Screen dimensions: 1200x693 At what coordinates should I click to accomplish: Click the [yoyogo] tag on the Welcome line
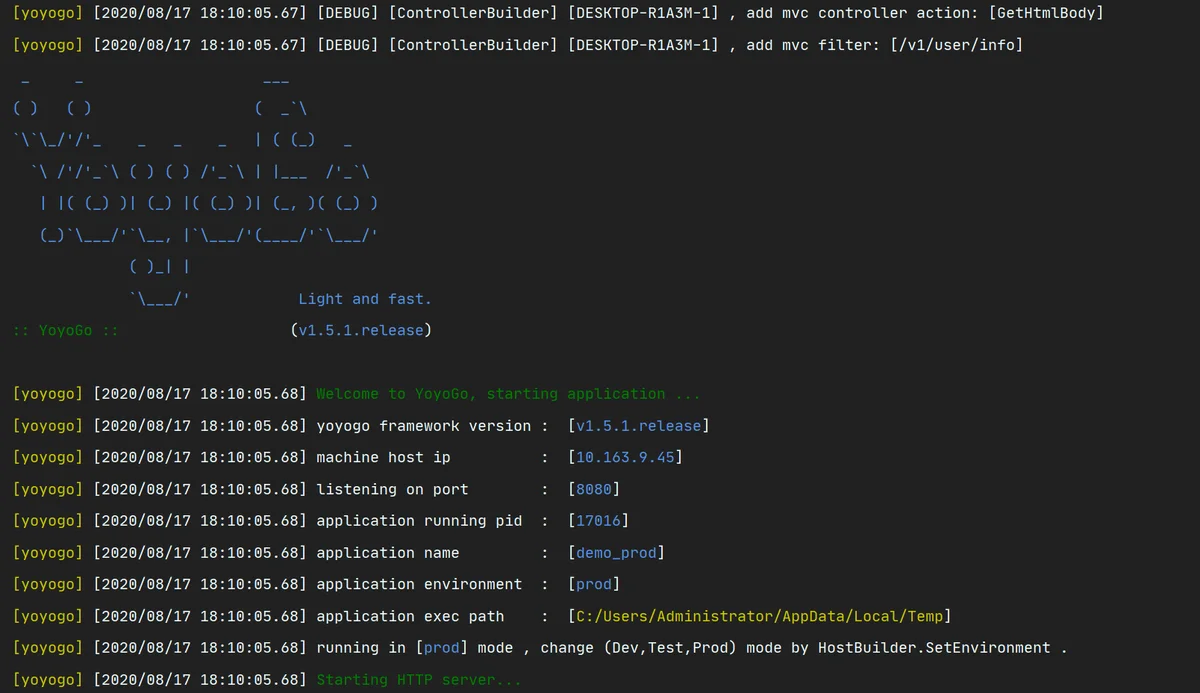click(x=49, y=394)
